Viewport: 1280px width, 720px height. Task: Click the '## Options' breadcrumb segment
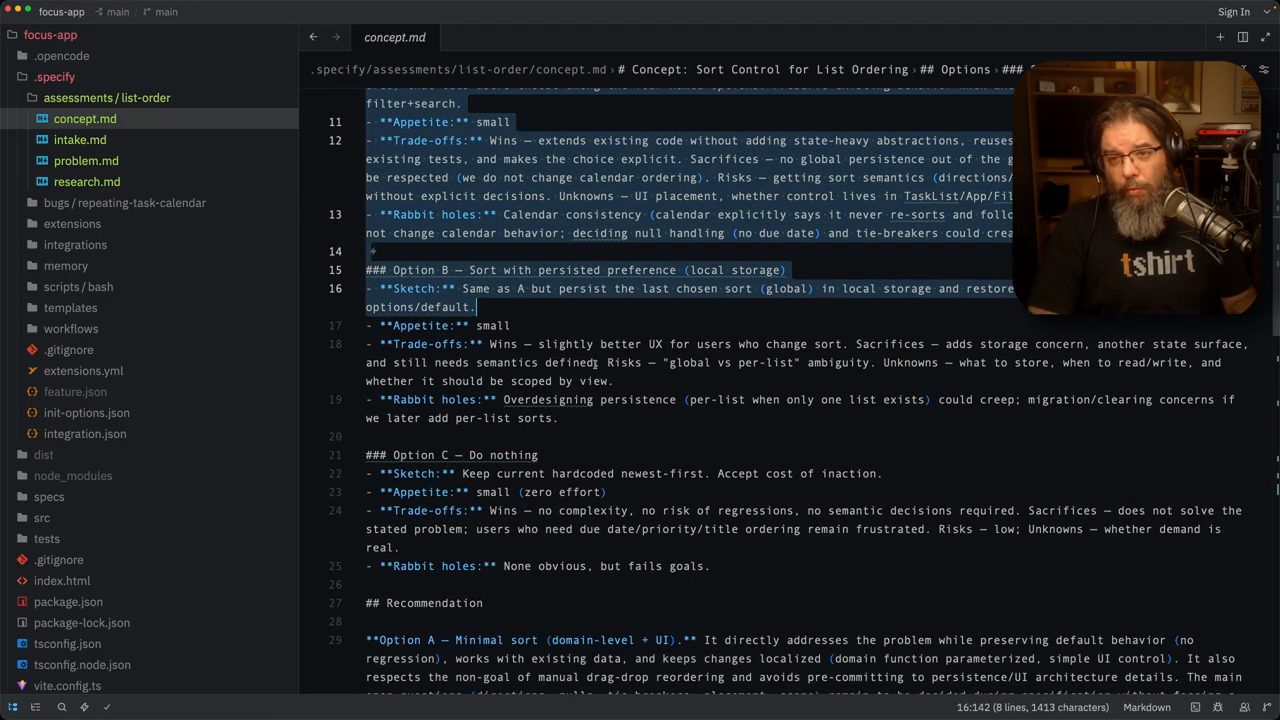click(955, 70)
